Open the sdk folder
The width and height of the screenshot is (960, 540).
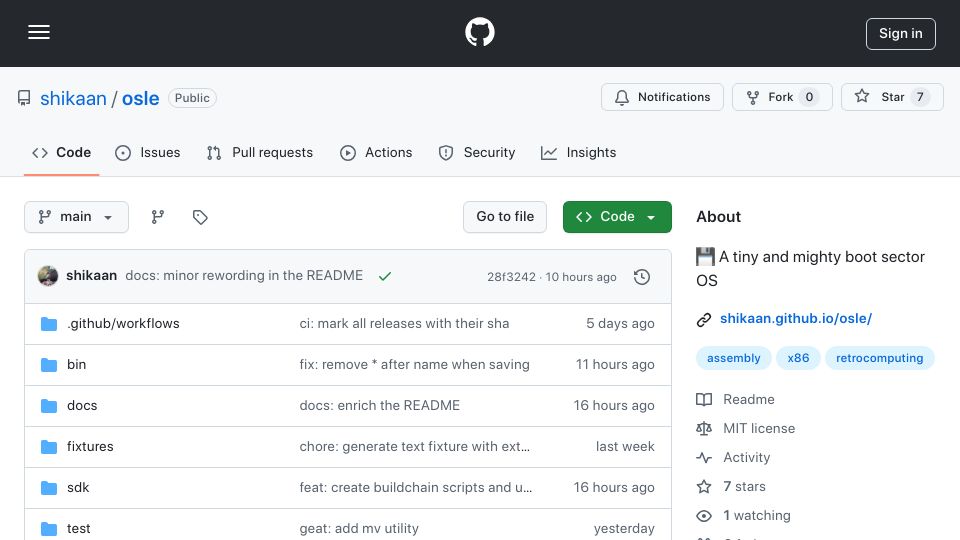78,487
